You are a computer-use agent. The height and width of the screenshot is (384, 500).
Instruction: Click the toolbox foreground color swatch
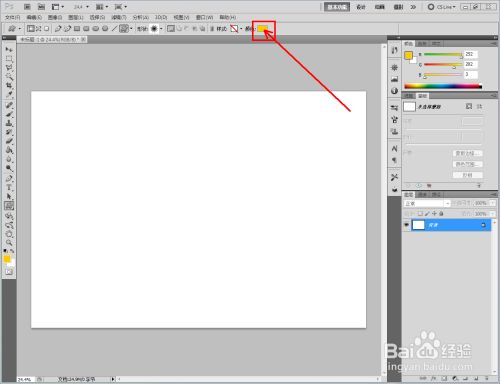pos(7,259)
